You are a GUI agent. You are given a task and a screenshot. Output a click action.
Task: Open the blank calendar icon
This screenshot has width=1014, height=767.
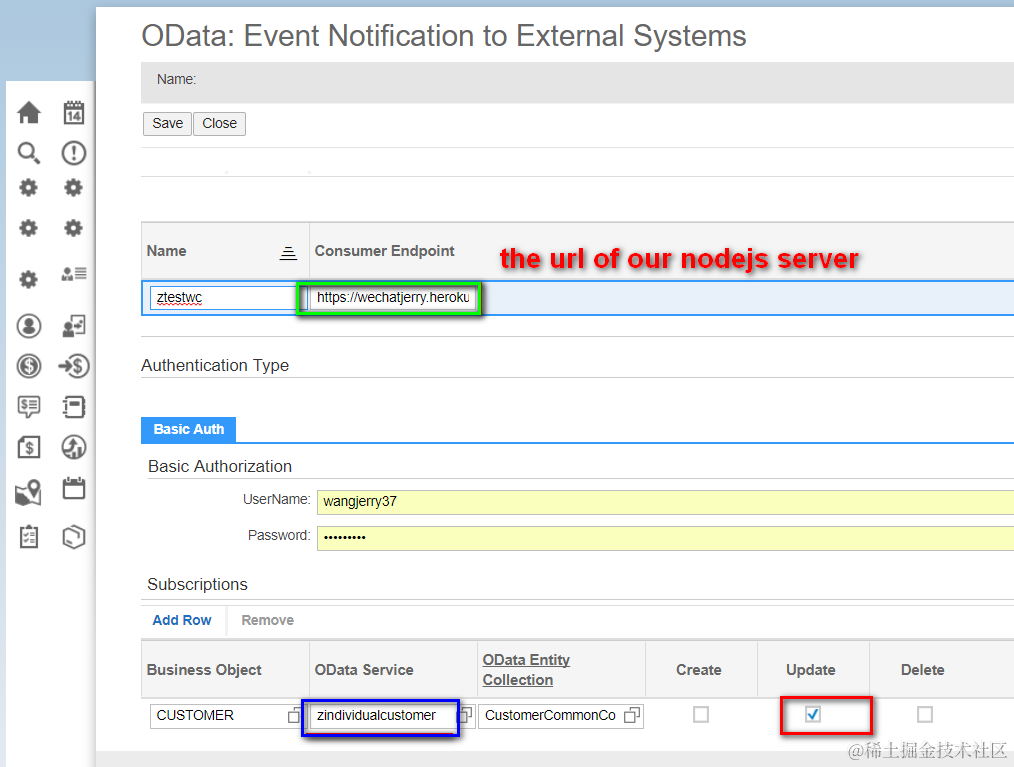[74, 488]
